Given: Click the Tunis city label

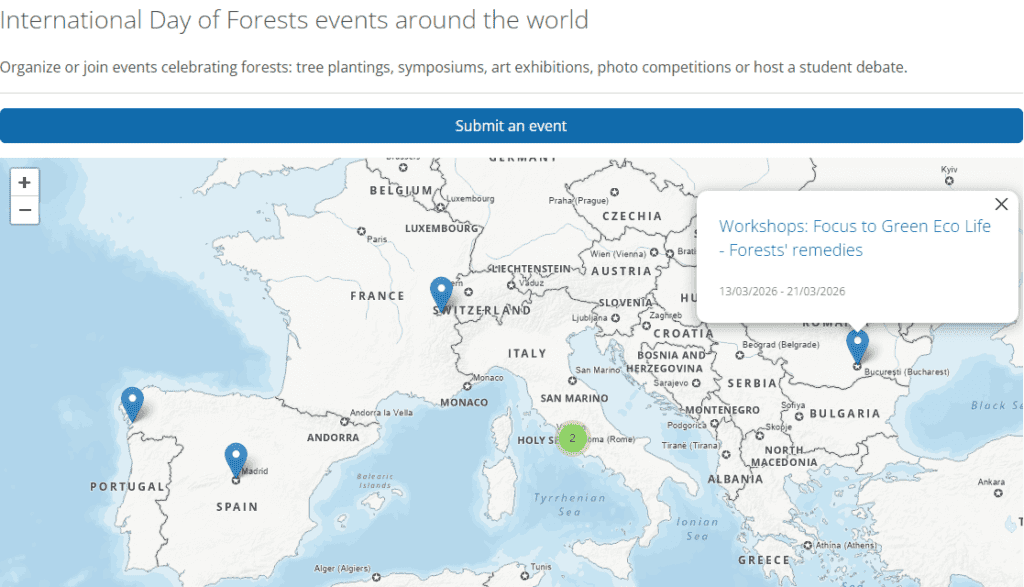Looking at the screenshot, I should [x=541, y=567].
